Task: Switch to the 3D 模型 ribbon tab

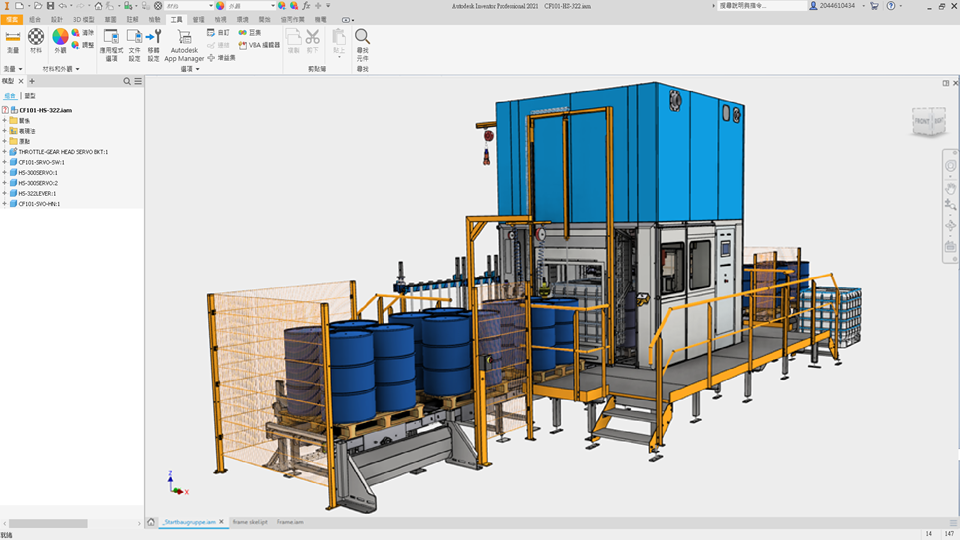Action: 84,19
